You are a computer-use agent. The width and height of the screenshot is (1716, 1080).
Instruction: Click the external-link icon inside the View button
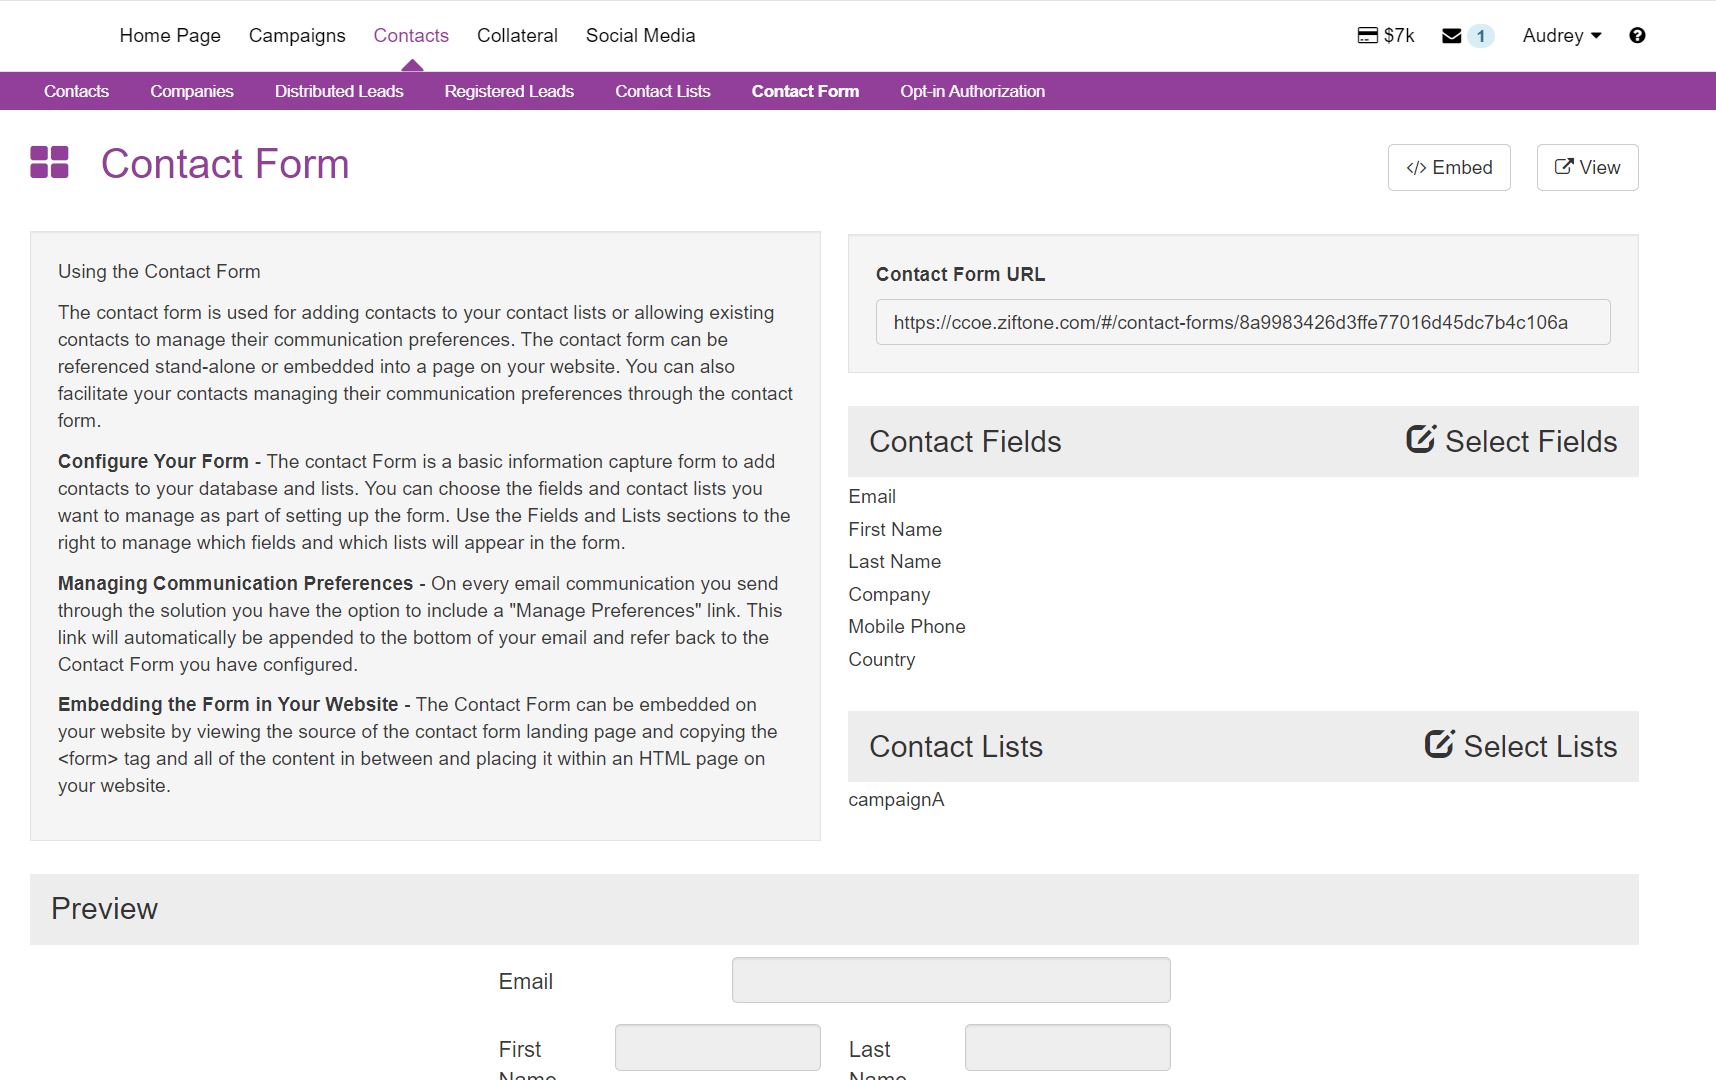(1562, 167)
